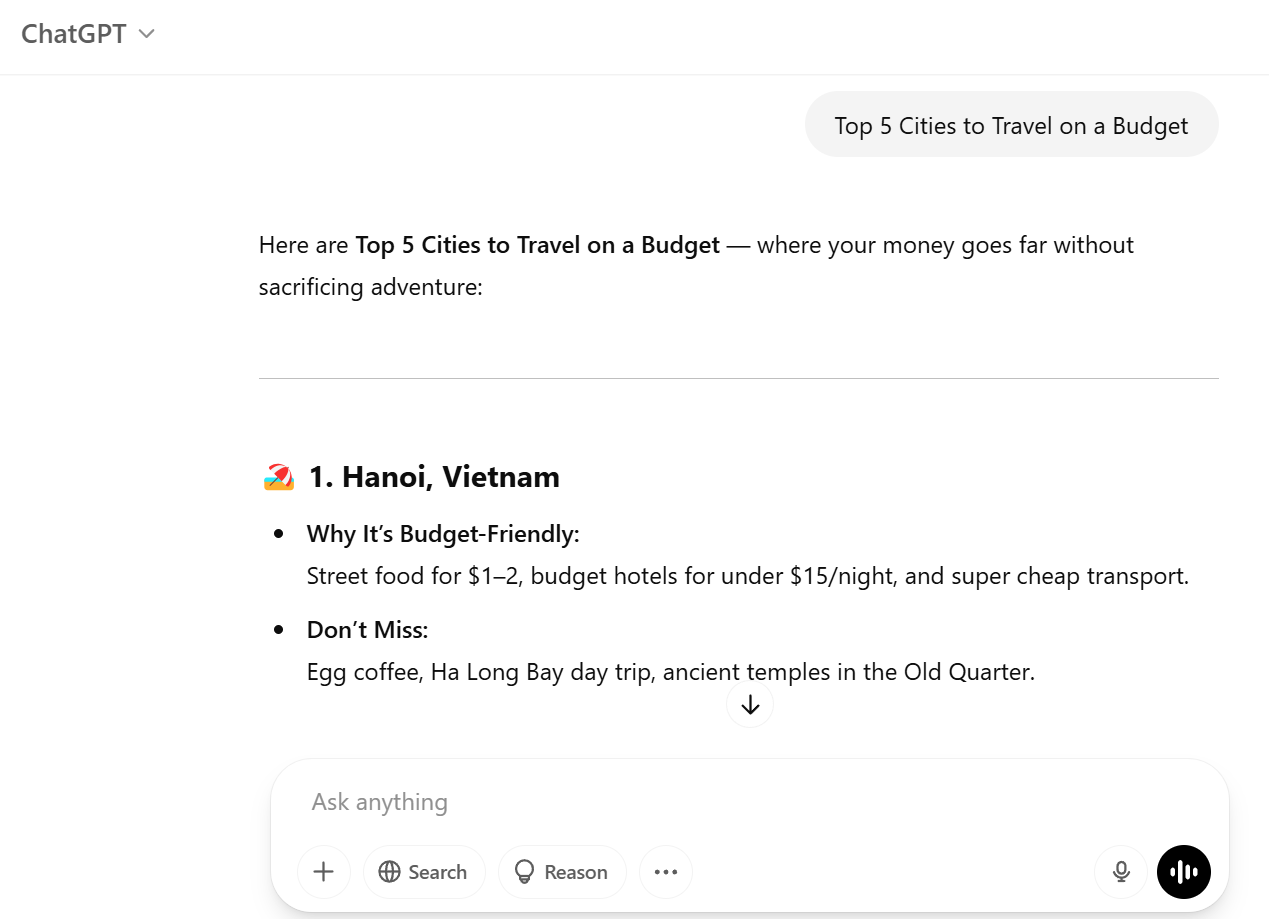Click the line mentioning Street food for $1–2
The image size is (1269, 919).
747,576
